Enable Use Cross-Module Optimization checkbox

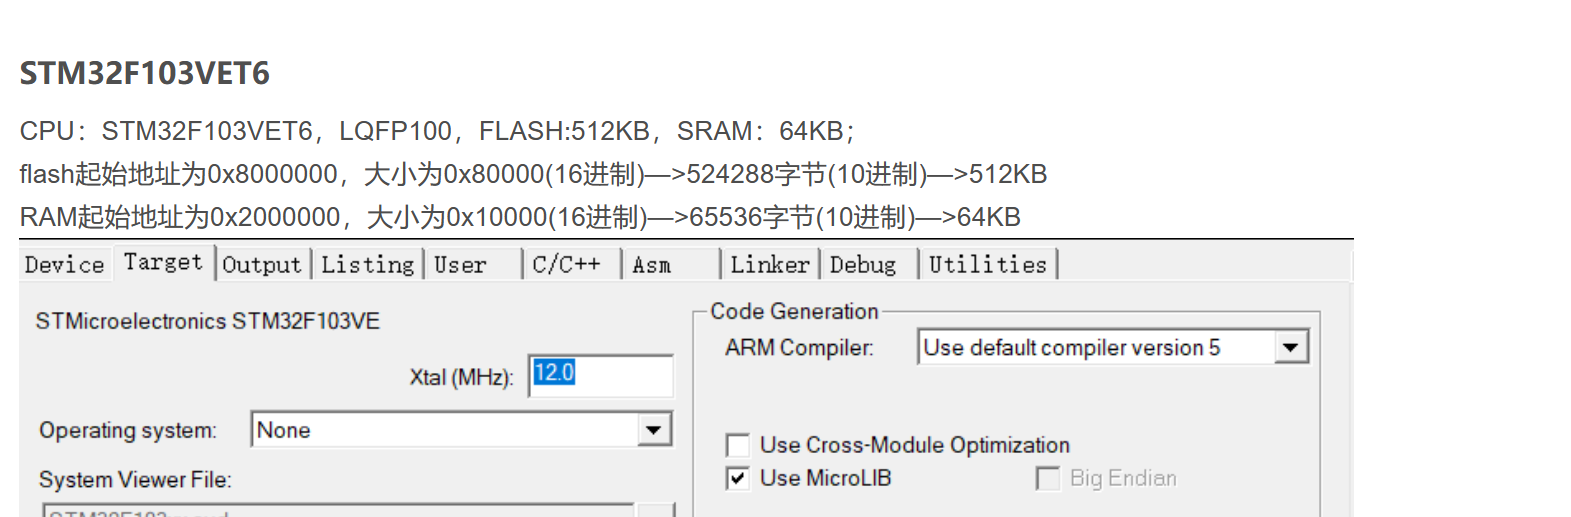pyautogui.click(x=738, y=445)
